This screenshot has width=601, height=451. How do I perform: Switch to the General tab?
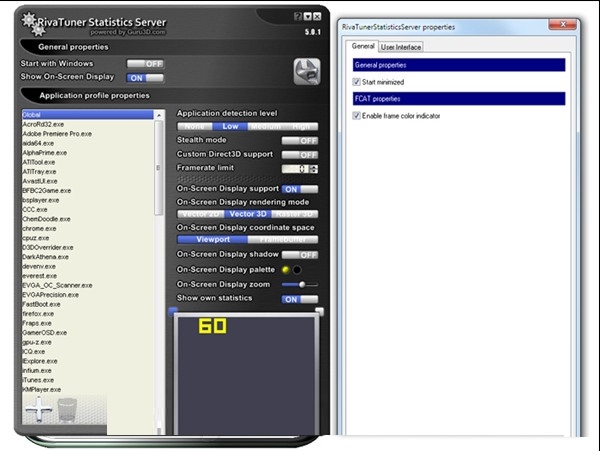[x=362, y=46]
